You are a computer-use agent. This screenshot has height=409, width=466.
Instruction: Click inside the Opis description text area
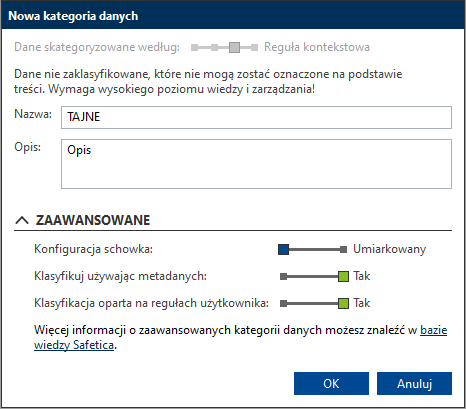point(256,164)
